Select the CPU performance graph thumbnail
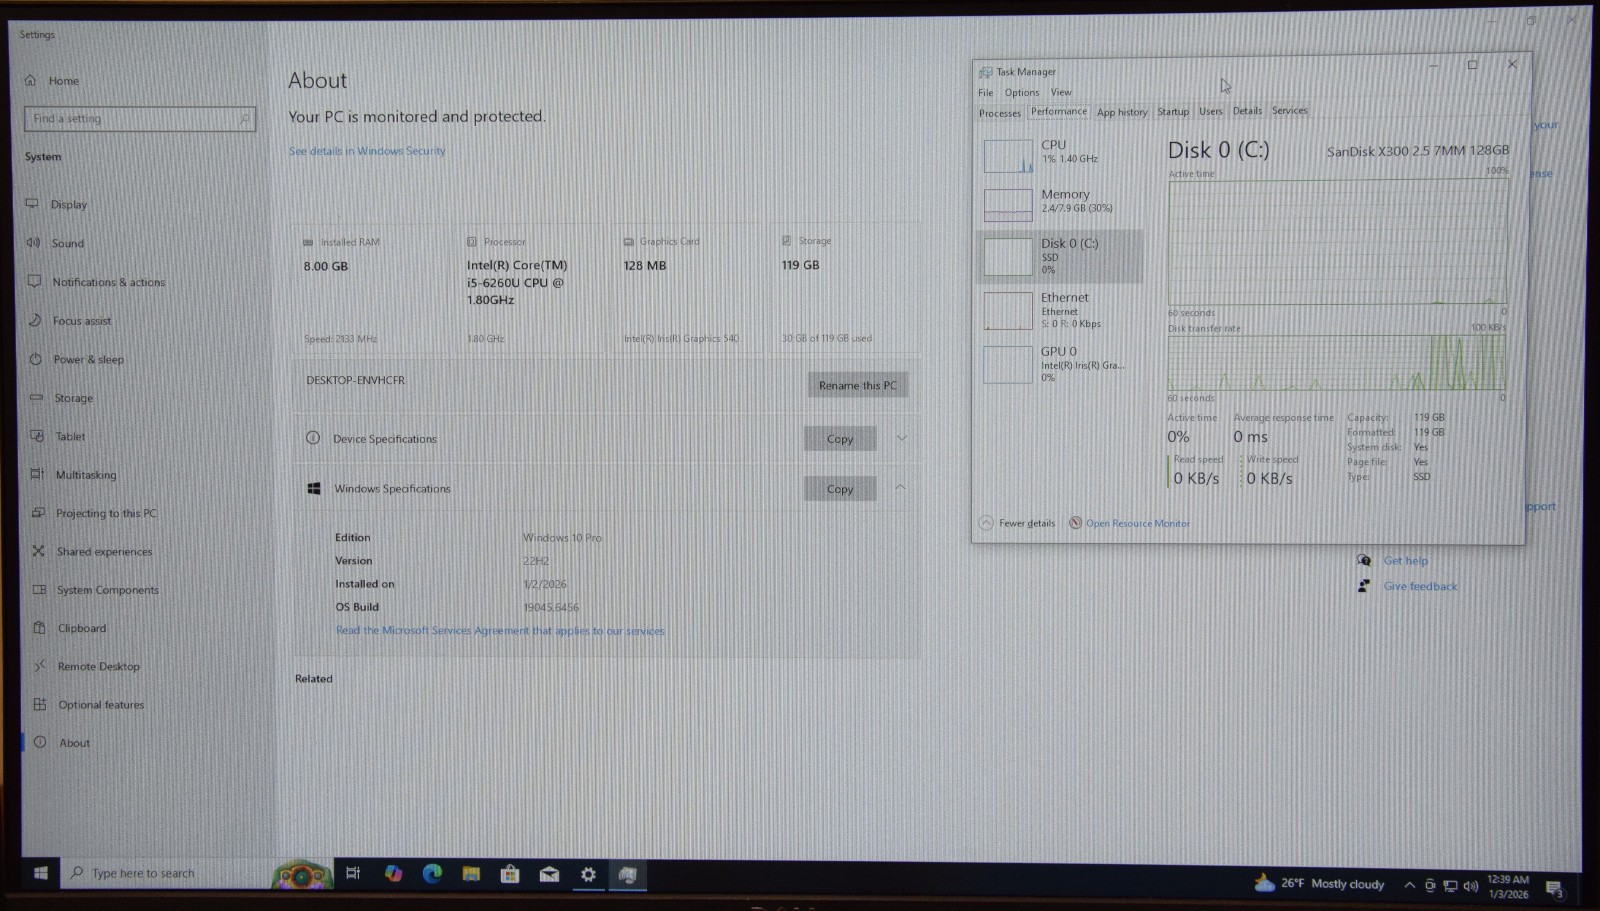Image resolution: width=1600 pixels, height=911 pixels. coord(1008,156)
